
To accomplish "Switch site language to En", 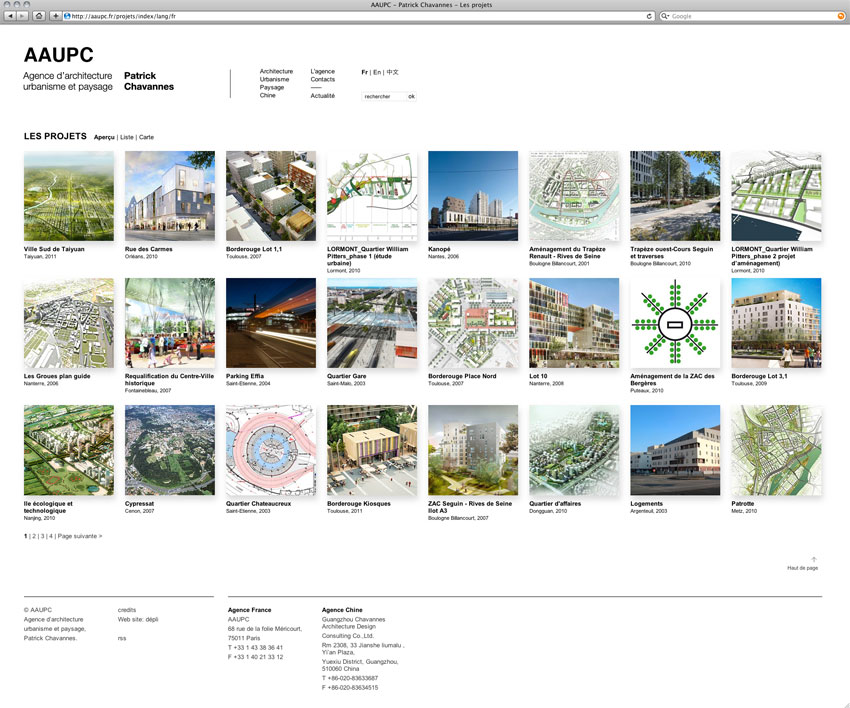I will 377,72.
